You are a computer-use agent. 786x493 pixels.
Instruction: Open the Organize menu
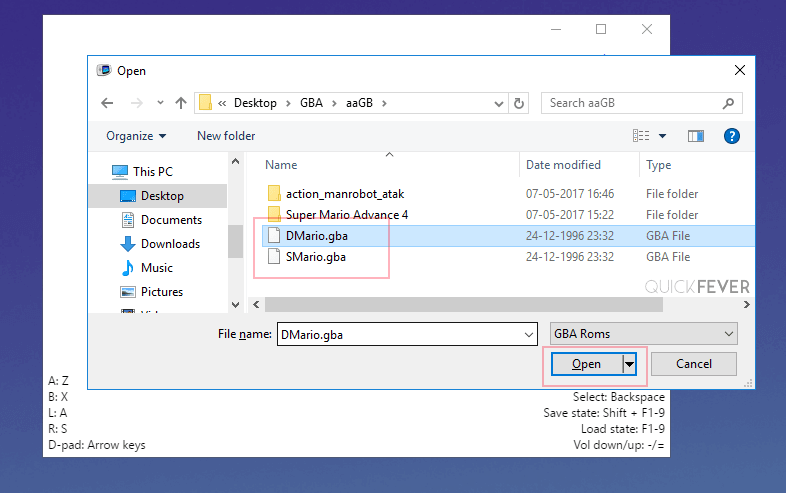click(136, 136)
